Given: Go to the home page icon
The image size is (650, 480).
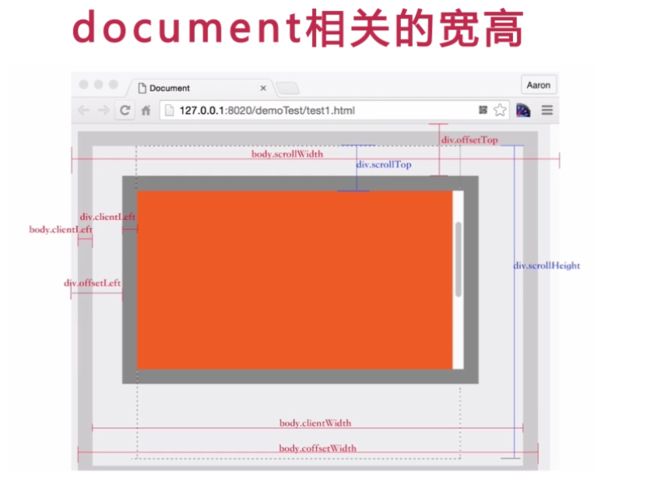Looking at the screenshot, I should 146,111.
